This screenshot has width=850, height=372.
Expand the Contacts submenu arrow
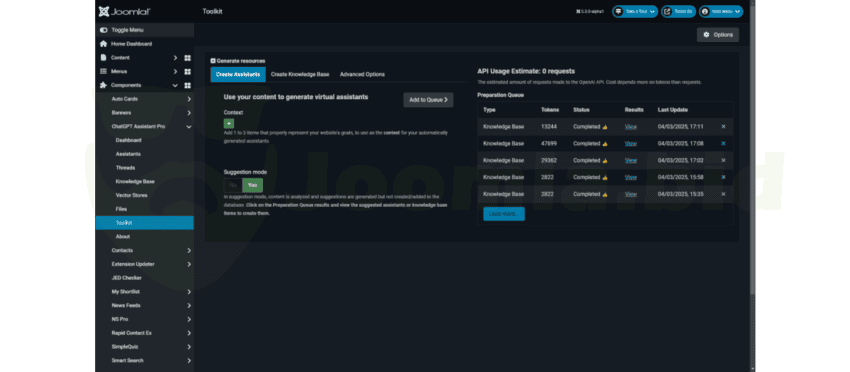point(189,251)
